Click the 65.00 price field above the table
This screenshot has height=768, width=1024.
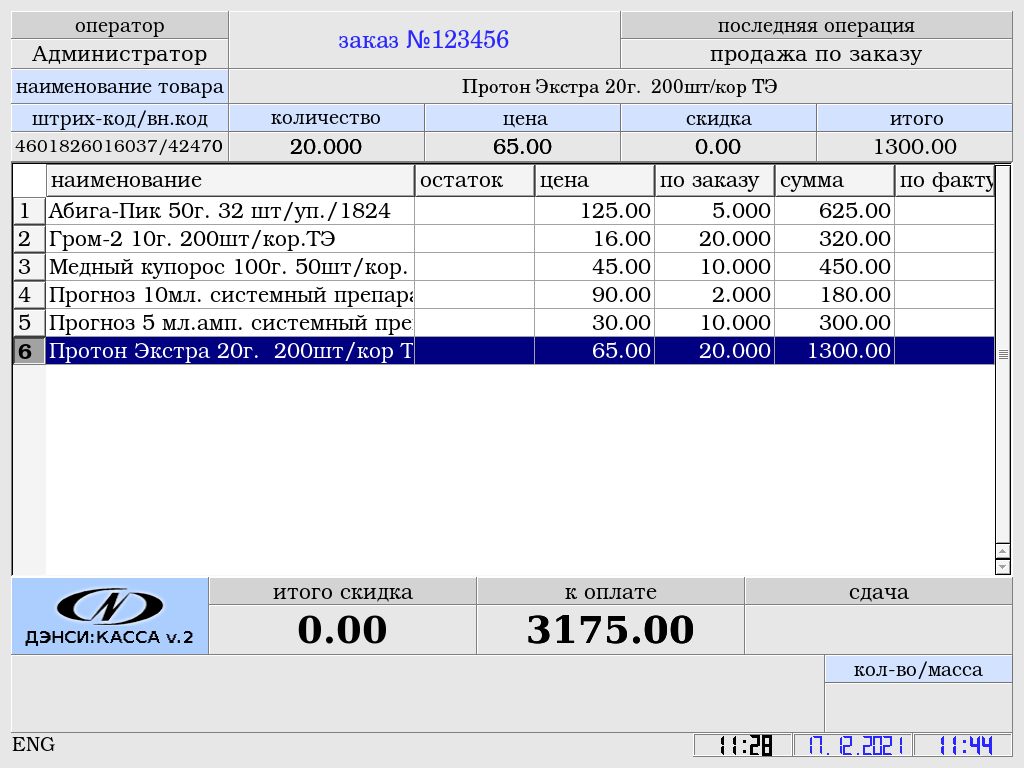522,146
